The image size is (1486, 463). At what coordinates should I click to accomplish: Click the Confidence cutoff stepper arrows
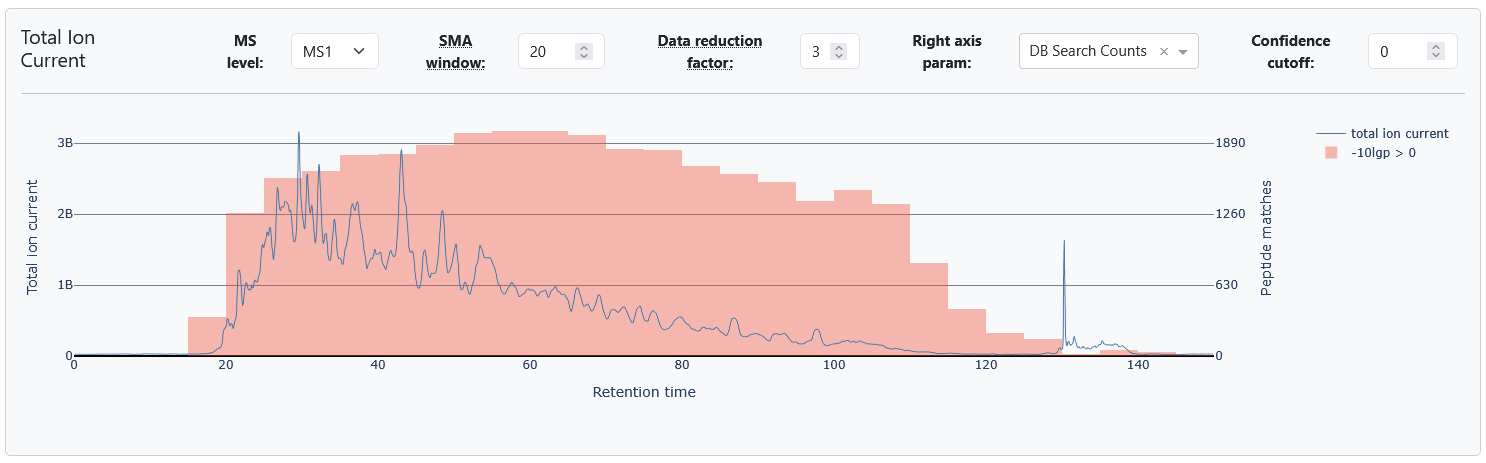(x=1436, y=51)
